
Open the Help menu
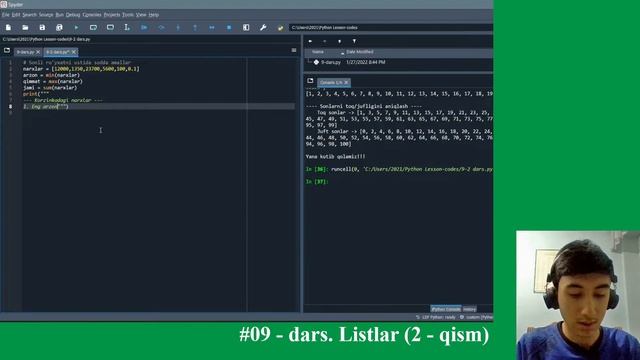pyautogui.click(x=154, y=15)
